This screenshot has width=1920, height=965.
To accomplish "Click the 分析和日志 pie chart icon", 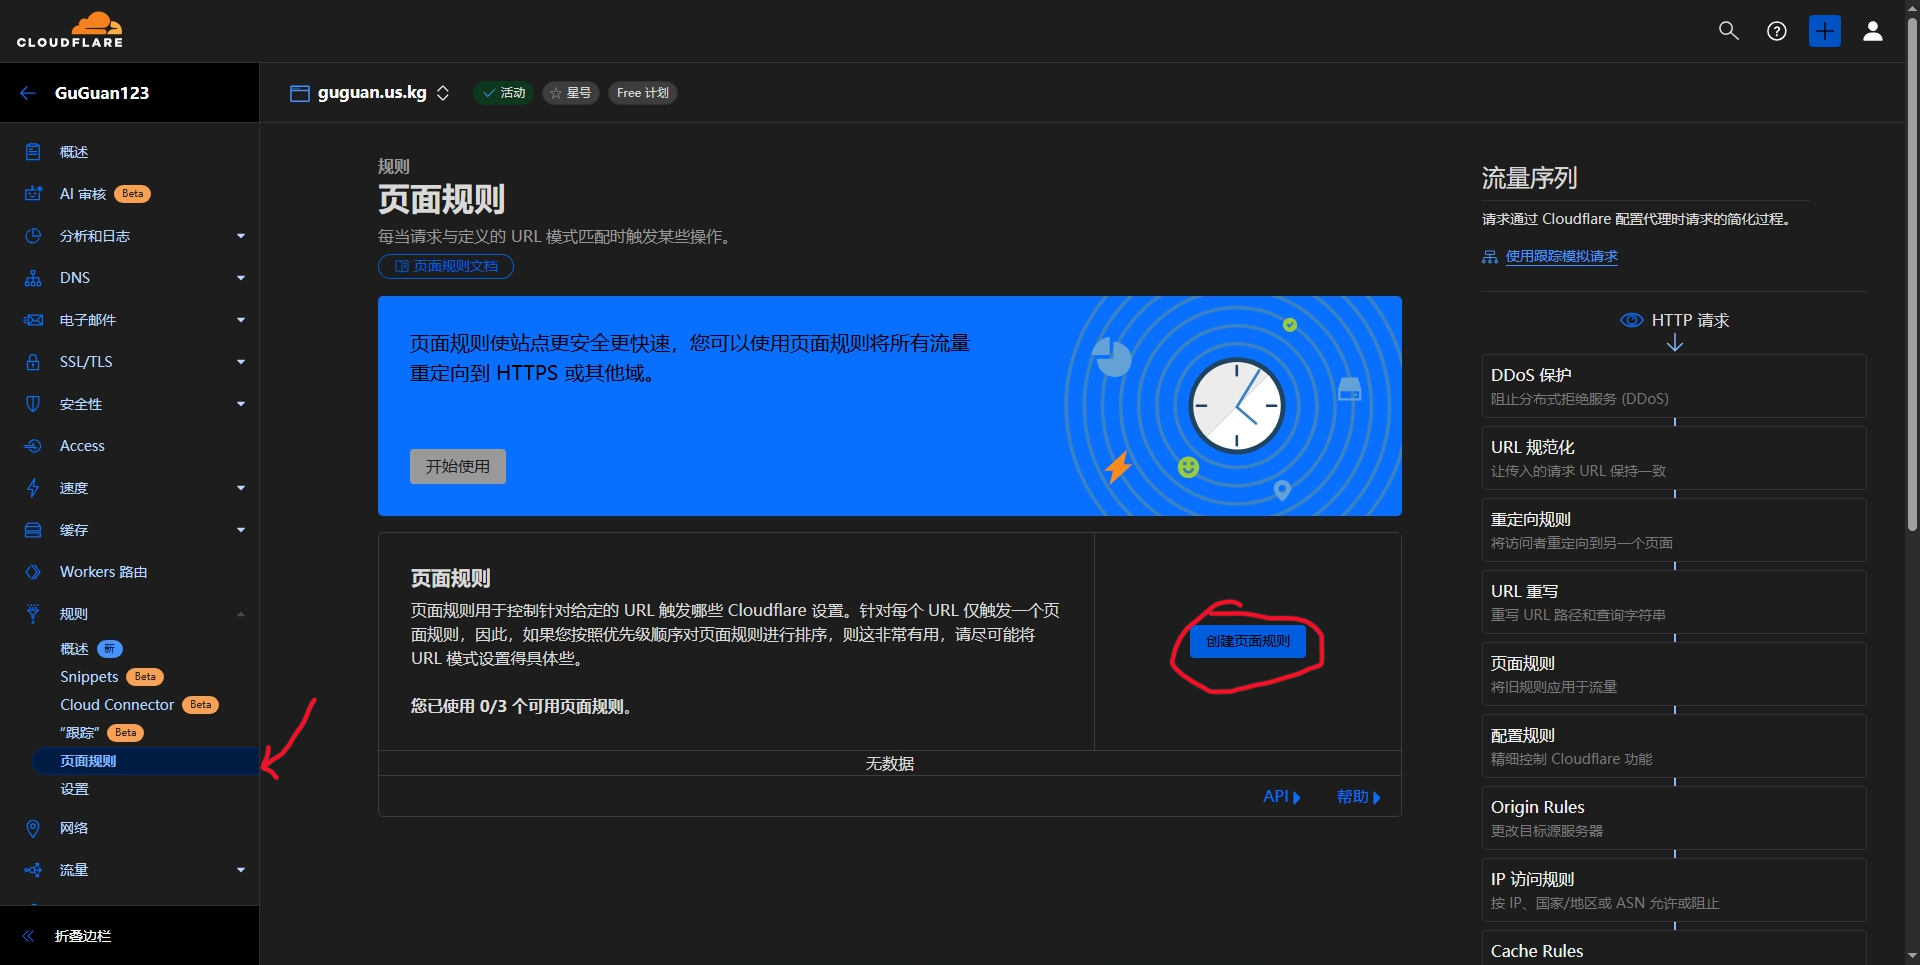I will pos(33,236).
